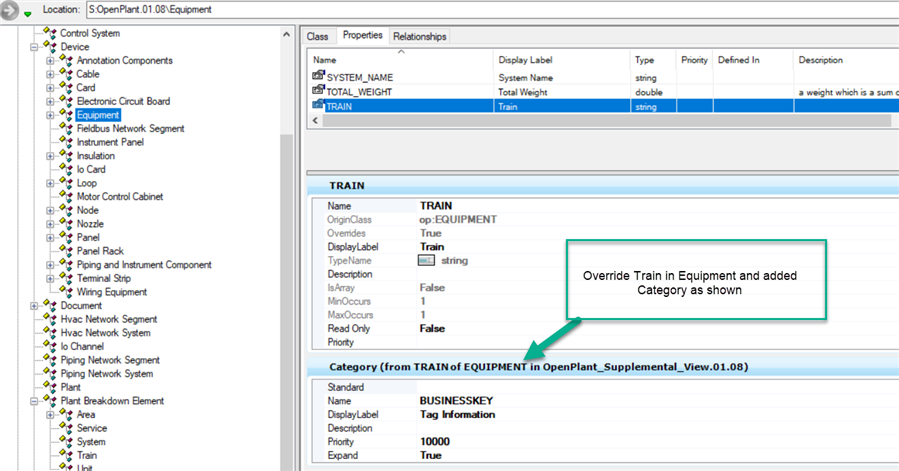
Task: Select the System tree item
Action: (91, 441)
